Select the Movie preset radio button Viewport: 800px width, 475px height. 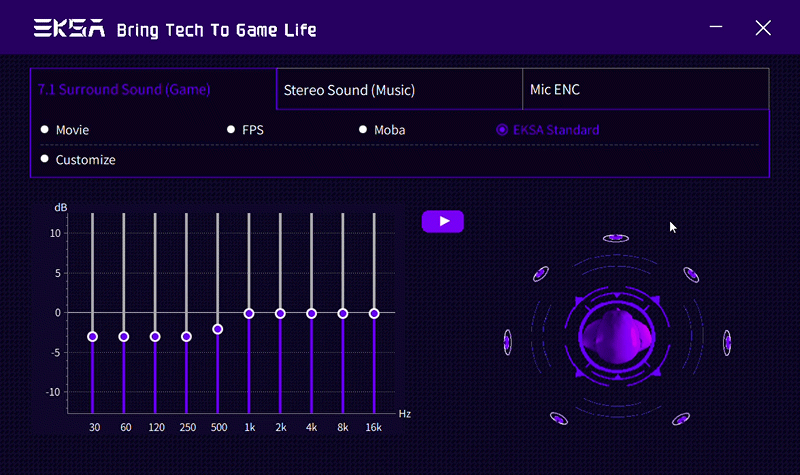pyautogui.click(x=45, y=130)
